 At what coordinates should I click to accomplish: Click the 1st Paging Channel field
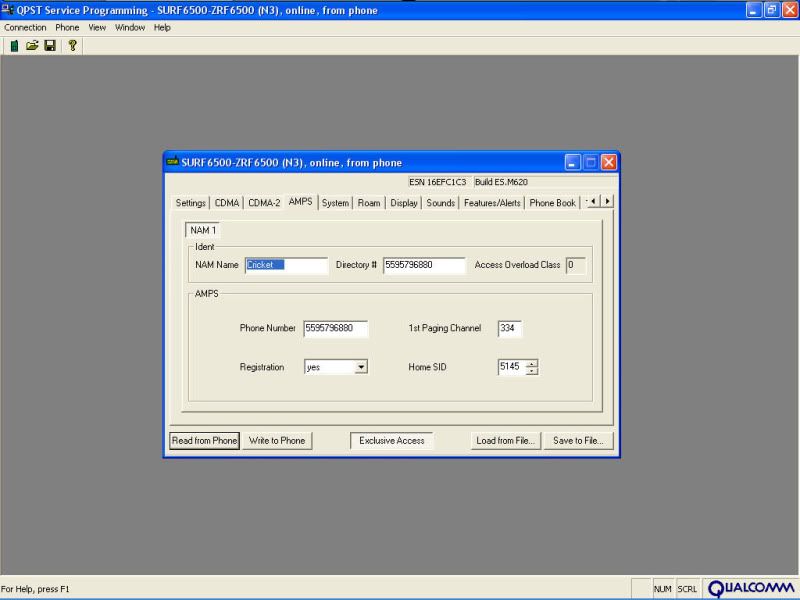click(509, 328)
